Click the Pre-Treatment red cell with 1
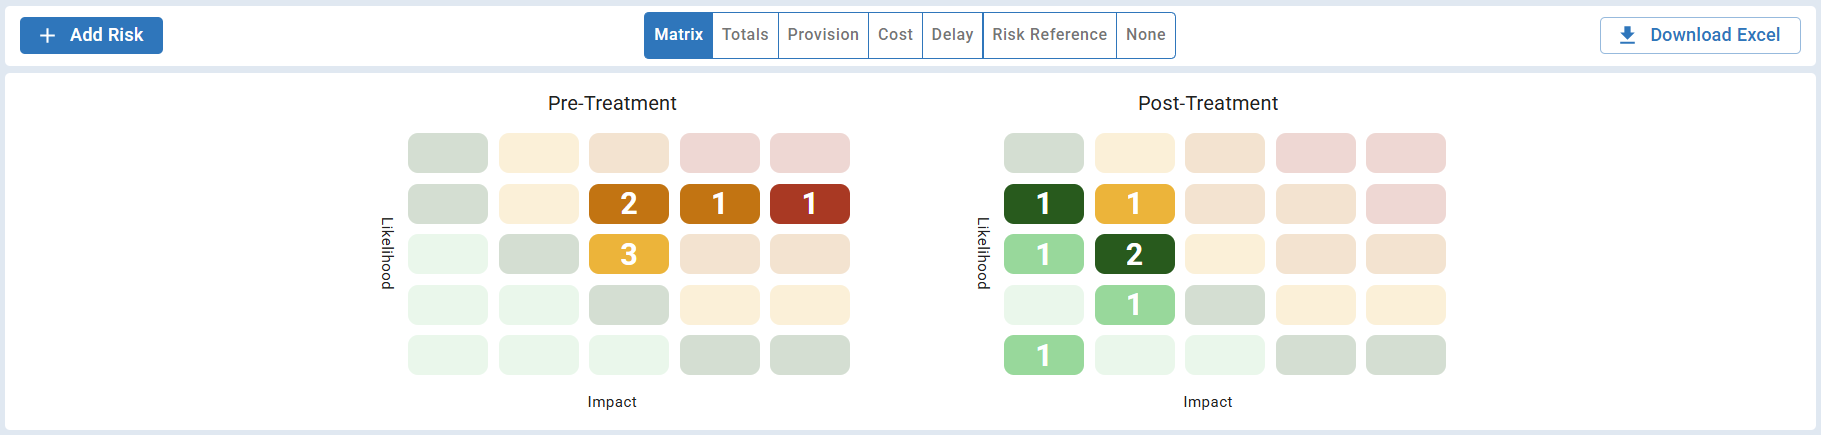This screenshot has width=1821, height=435. (x=809, y=204)
